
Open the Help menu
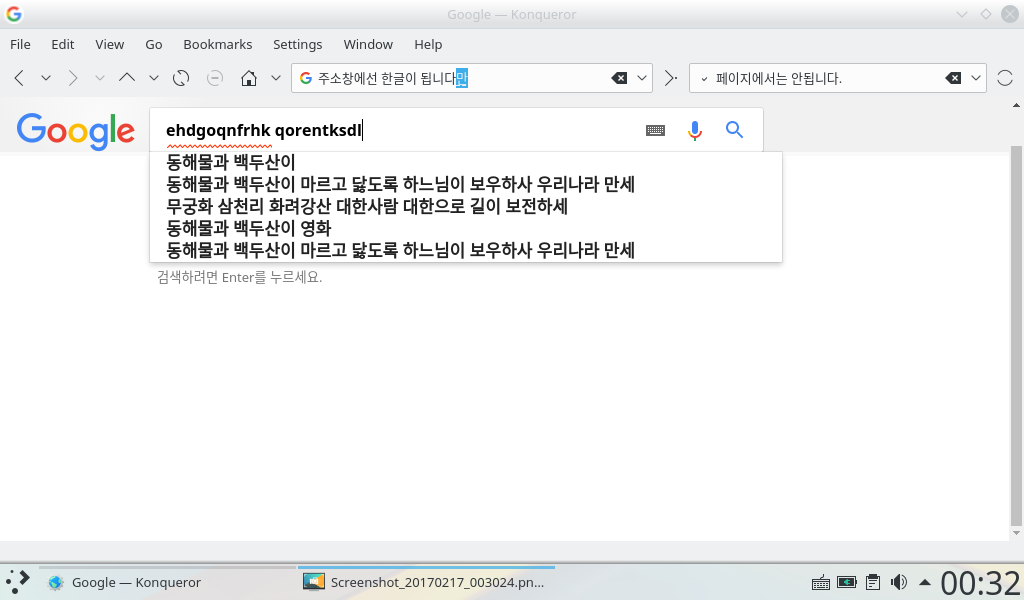428,44
